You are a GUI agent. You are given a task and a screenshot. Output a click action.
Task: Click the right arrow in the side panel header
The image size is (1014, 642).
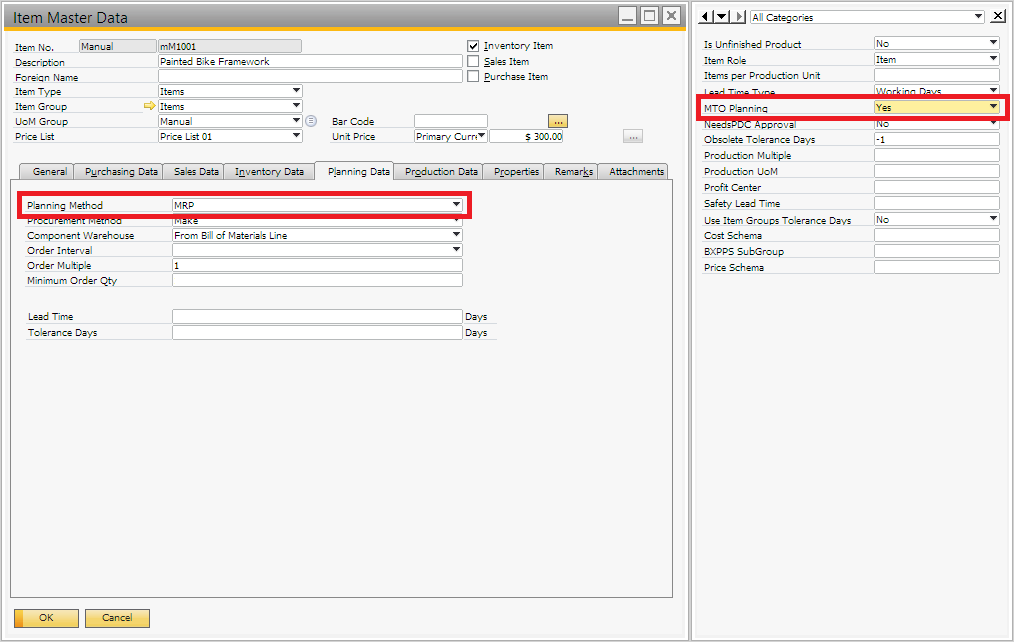[740, 17]
